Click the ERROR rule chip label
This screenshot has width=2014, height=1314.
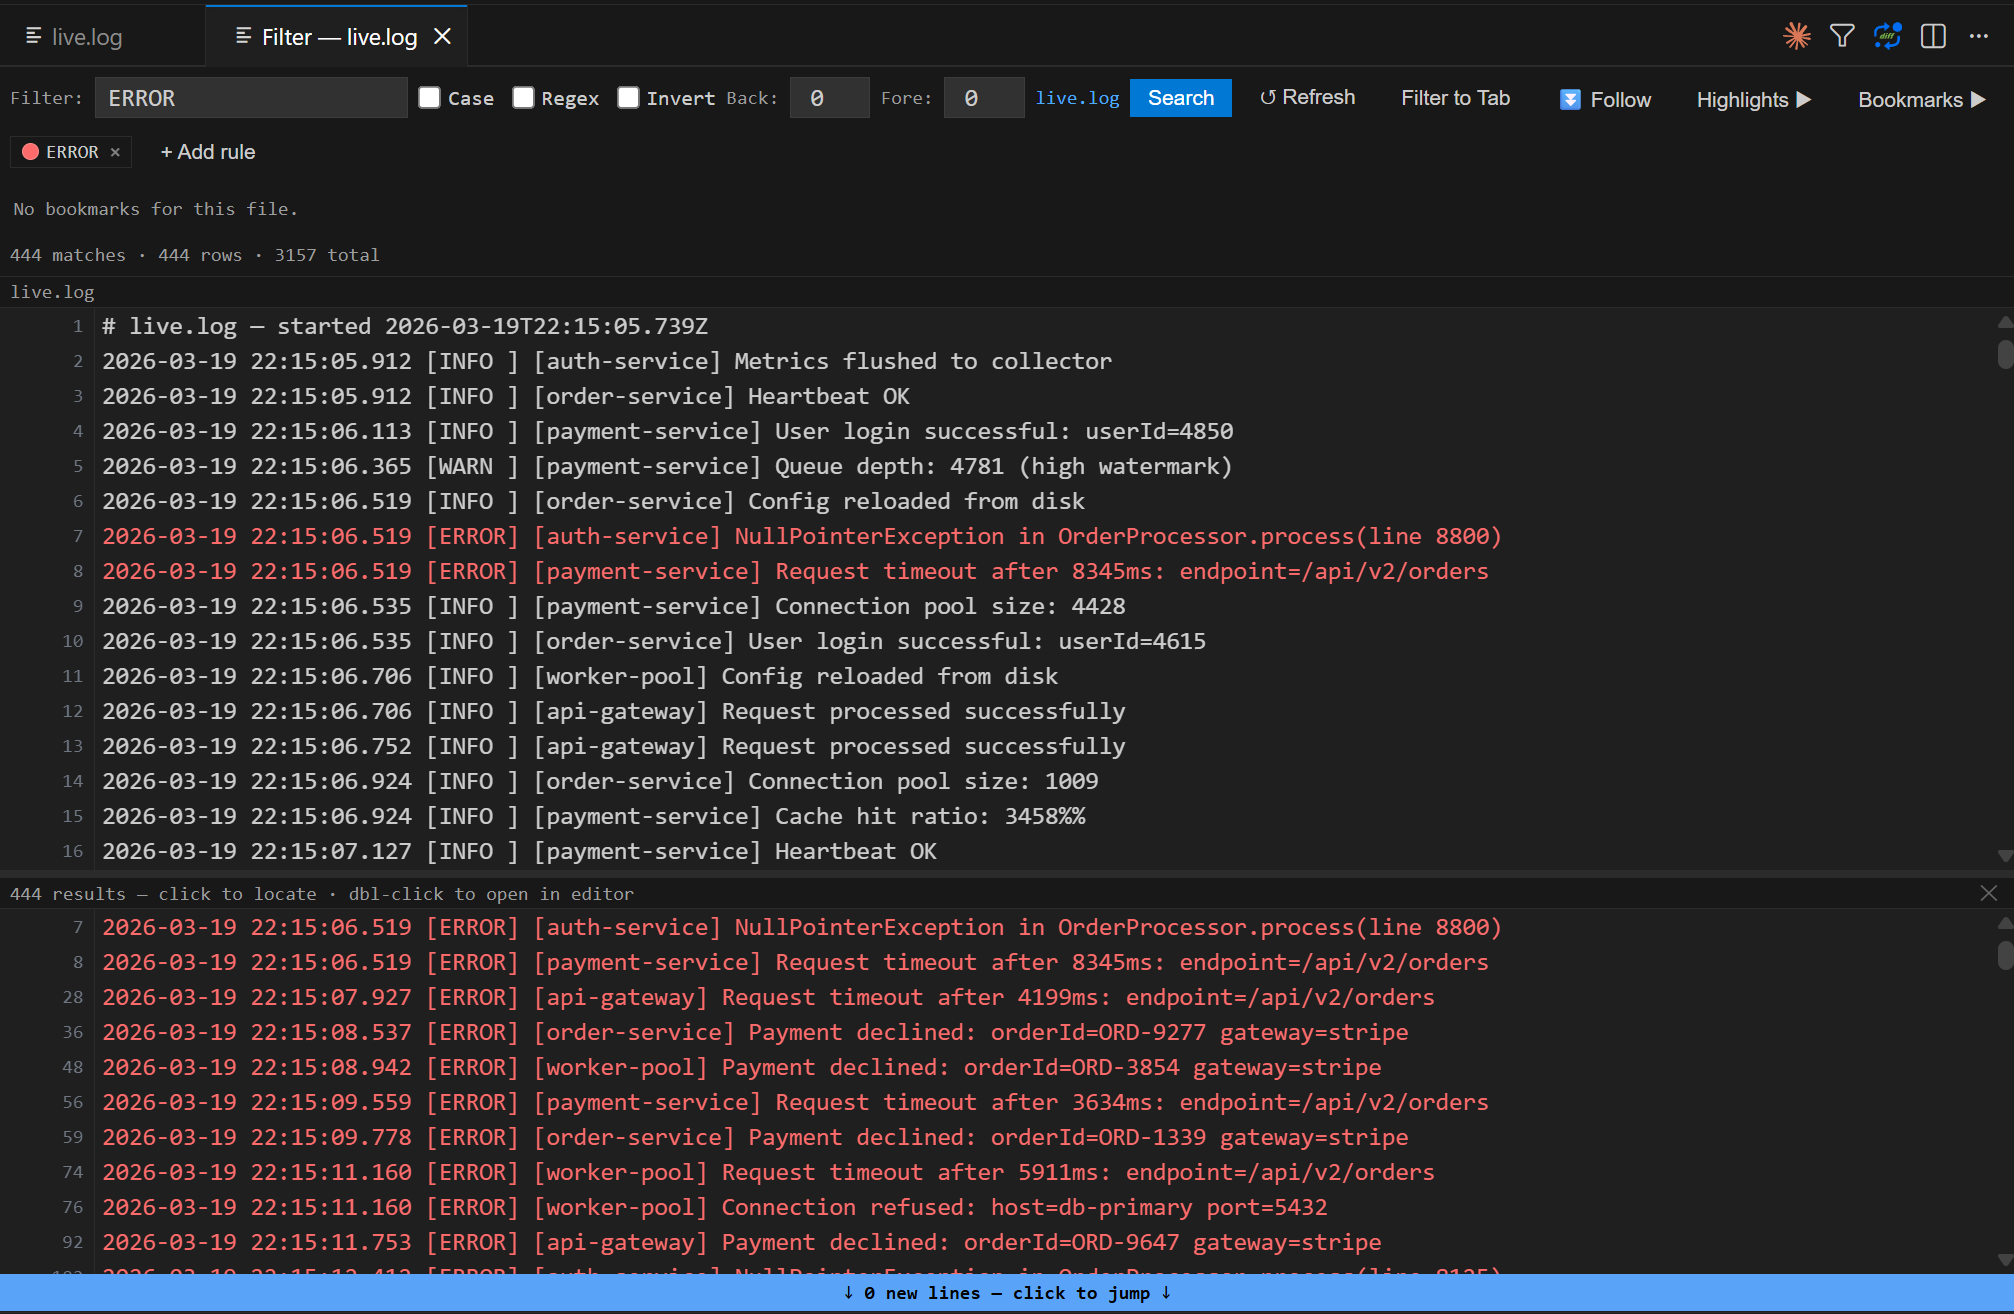point(72,152)
